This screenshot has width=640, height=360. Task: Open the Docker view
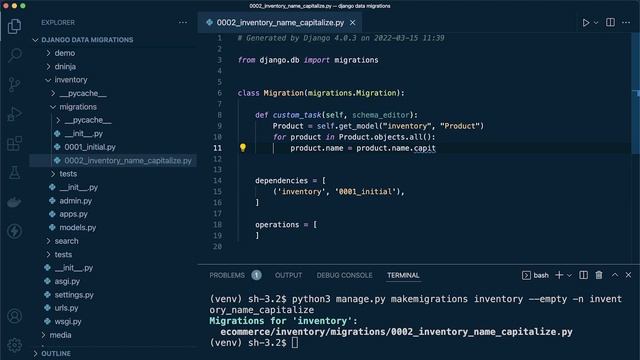click(x=14, y=202)
